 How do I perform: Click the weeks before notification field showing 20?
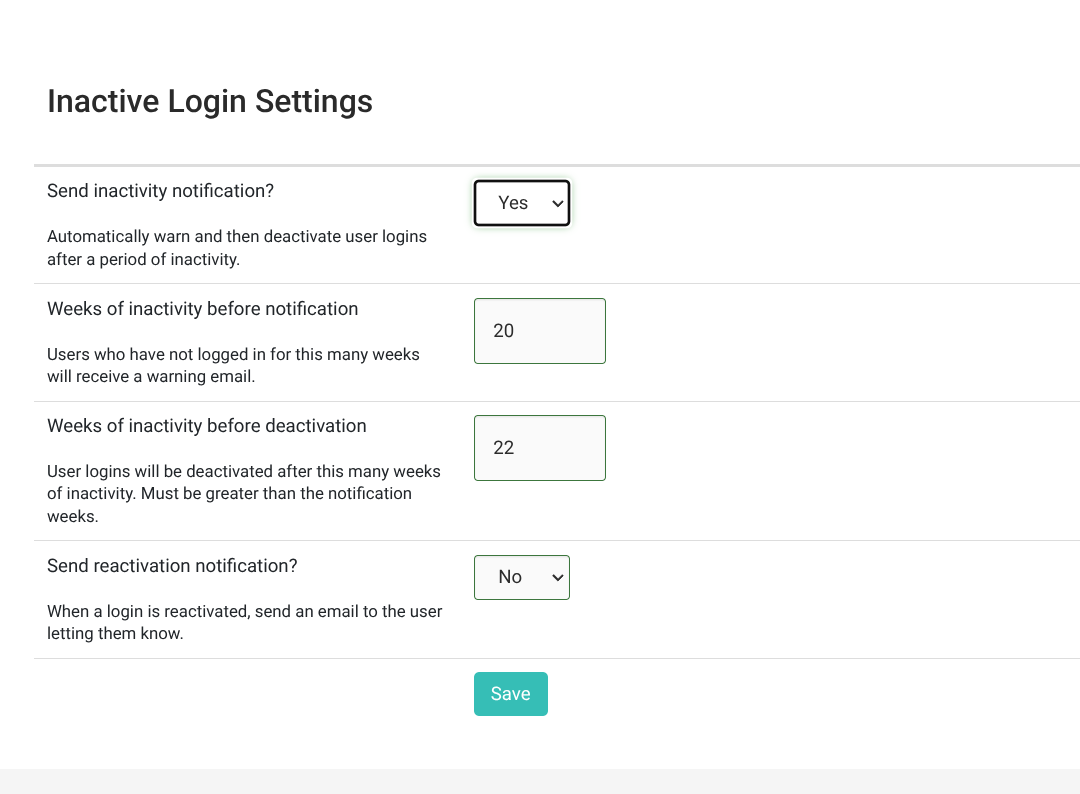pyautogui.click(x=539, y=331)
